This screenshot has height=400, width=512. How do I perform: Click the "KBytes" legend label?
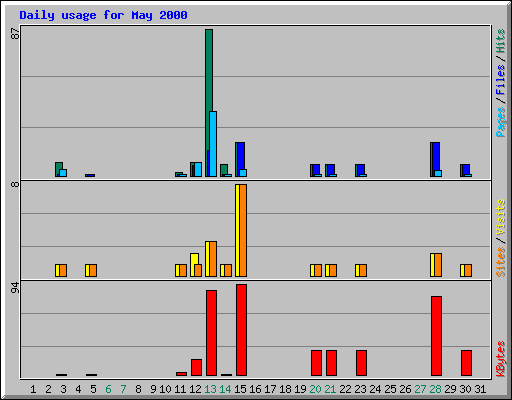coord(500,359)
